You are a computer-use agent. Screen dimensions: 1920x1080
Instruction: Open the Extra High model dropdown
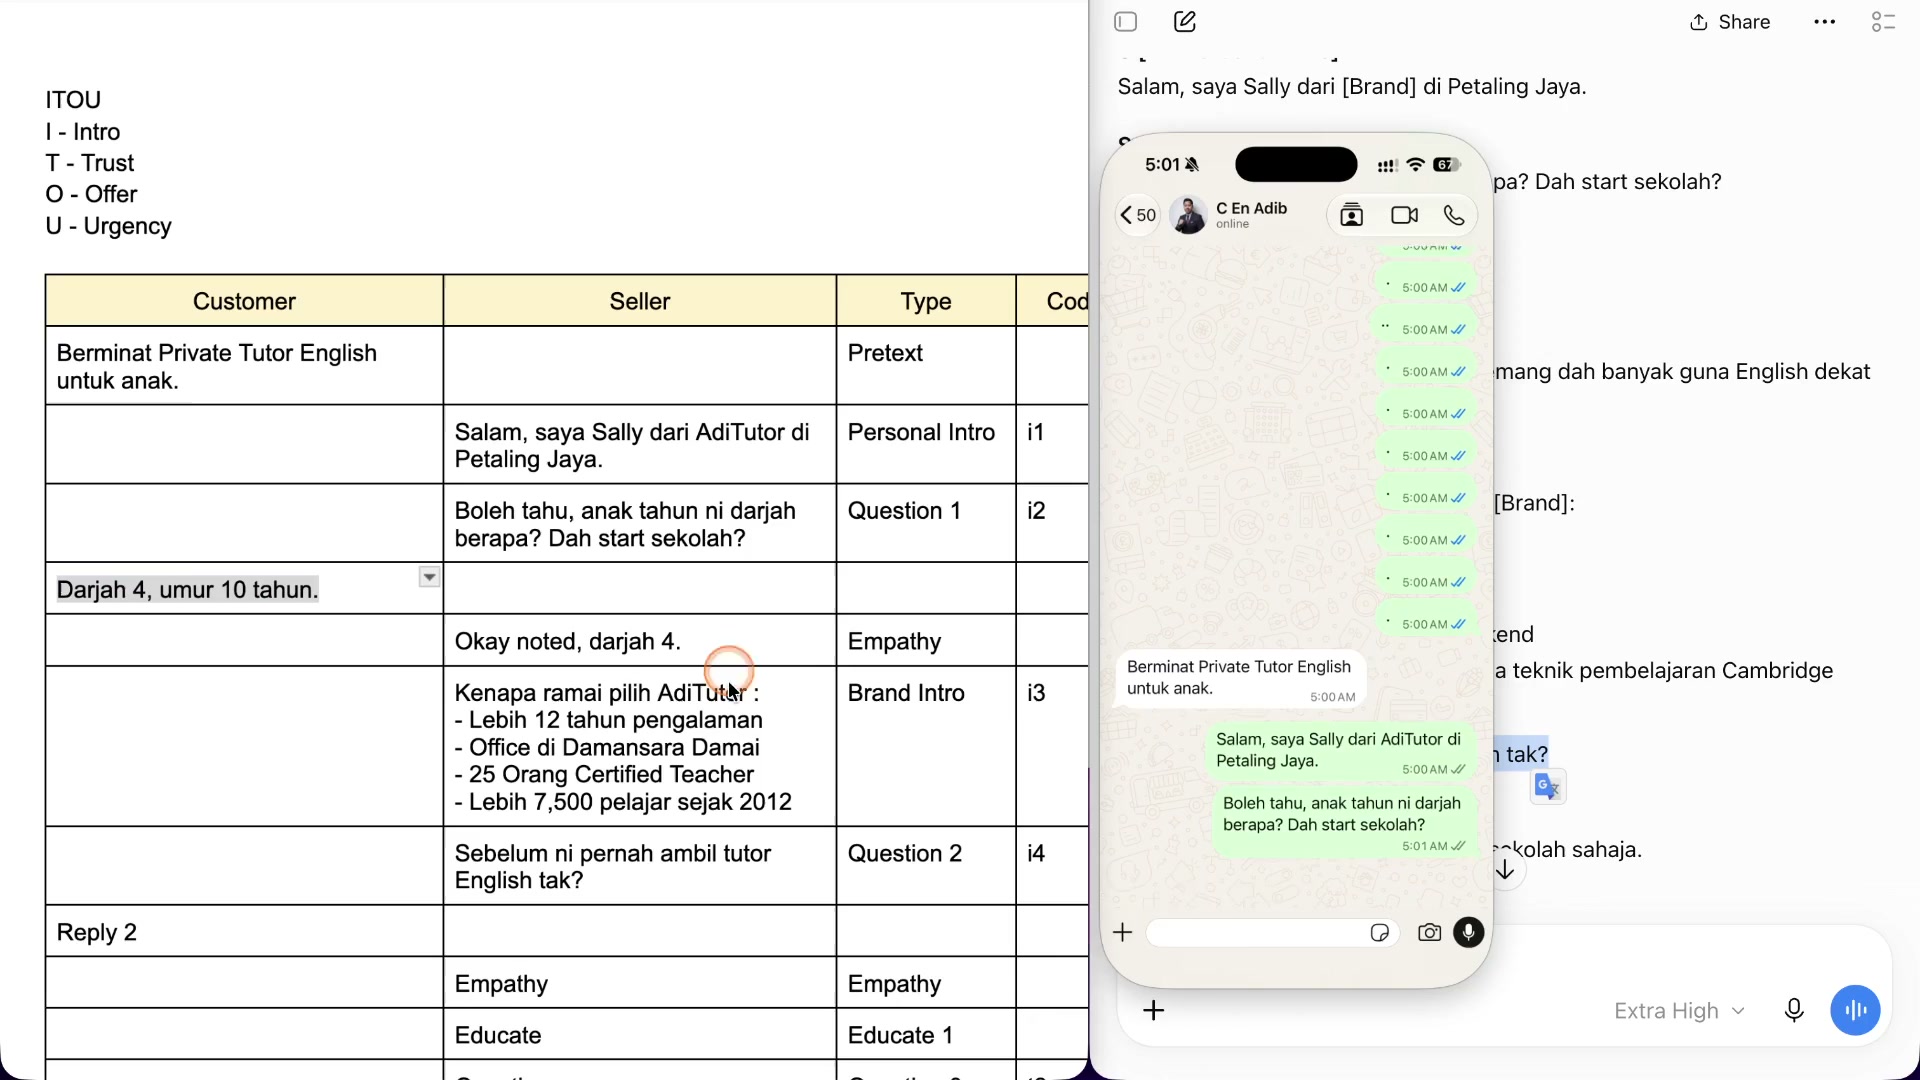pyautogui.click(x=1679, y=1011)
